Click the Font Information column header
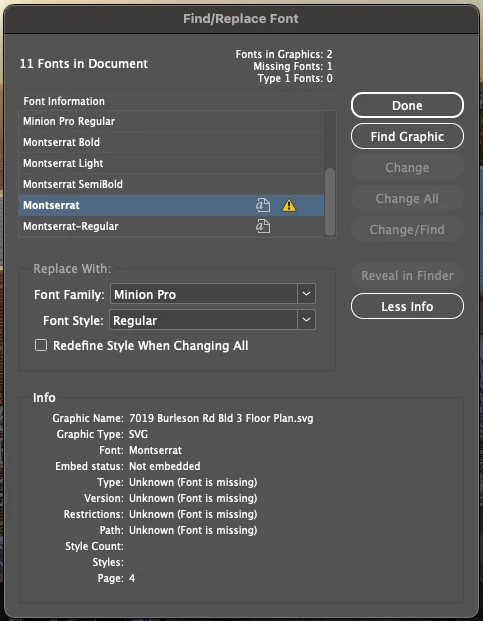Image resolution: width=483 pixels, height=621 pixels. (x=64, y=101)
